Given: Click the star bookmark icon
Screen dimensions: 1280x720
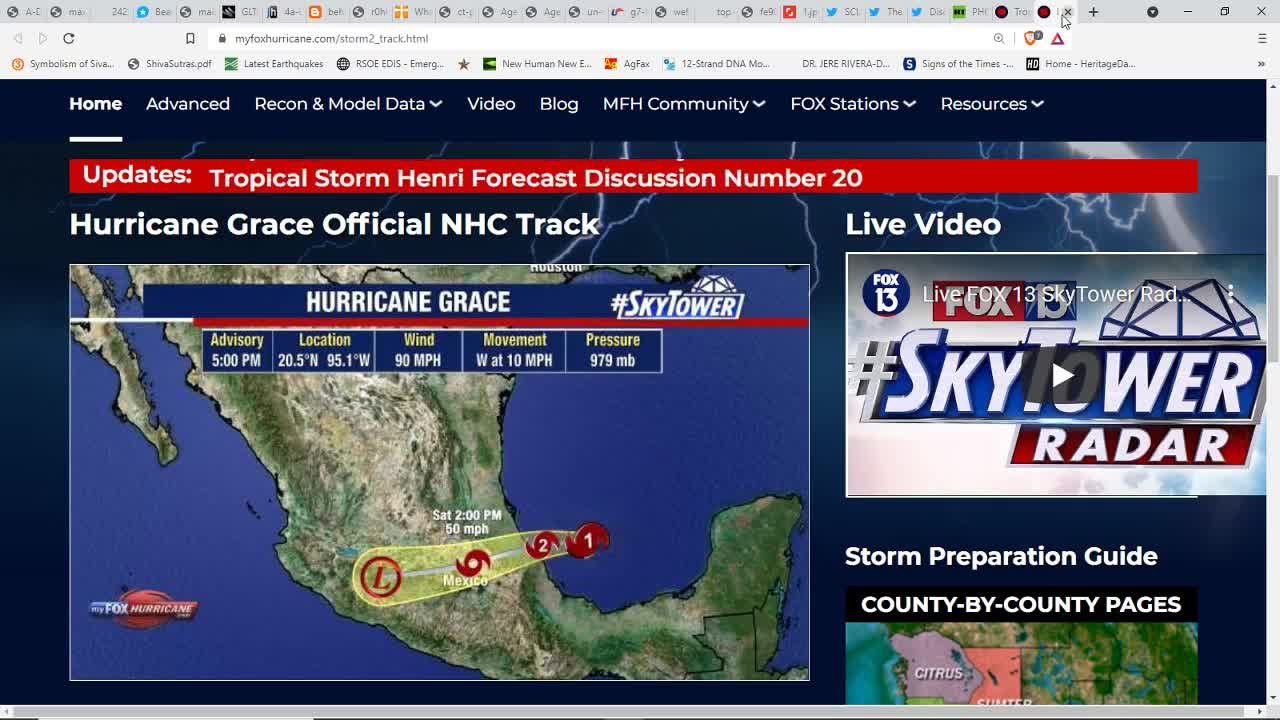Looking at the screenshot, I should [x=463, y=64].
